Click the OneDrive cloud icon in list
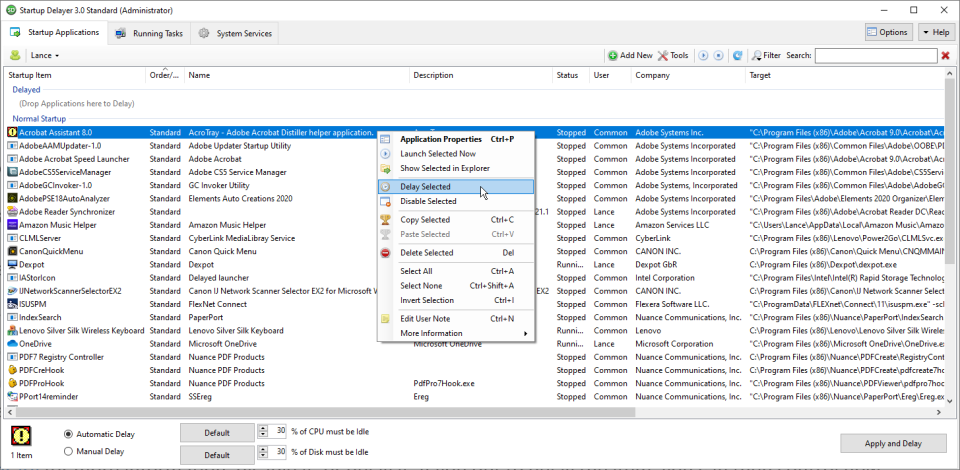Viewport: 960px width, 470px height. tap(12, 344)
